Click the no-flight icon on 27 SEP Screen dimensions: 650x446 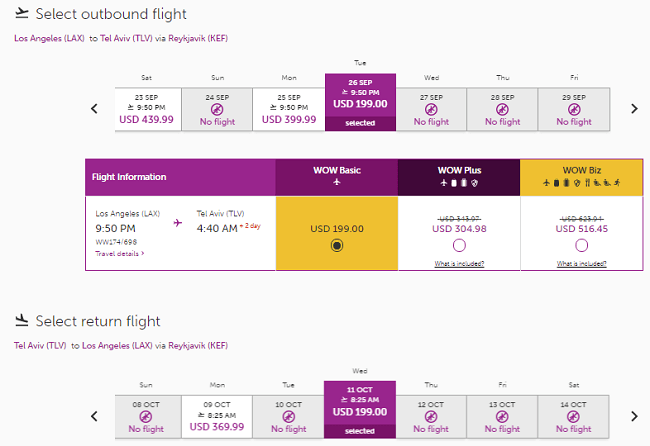431,109
